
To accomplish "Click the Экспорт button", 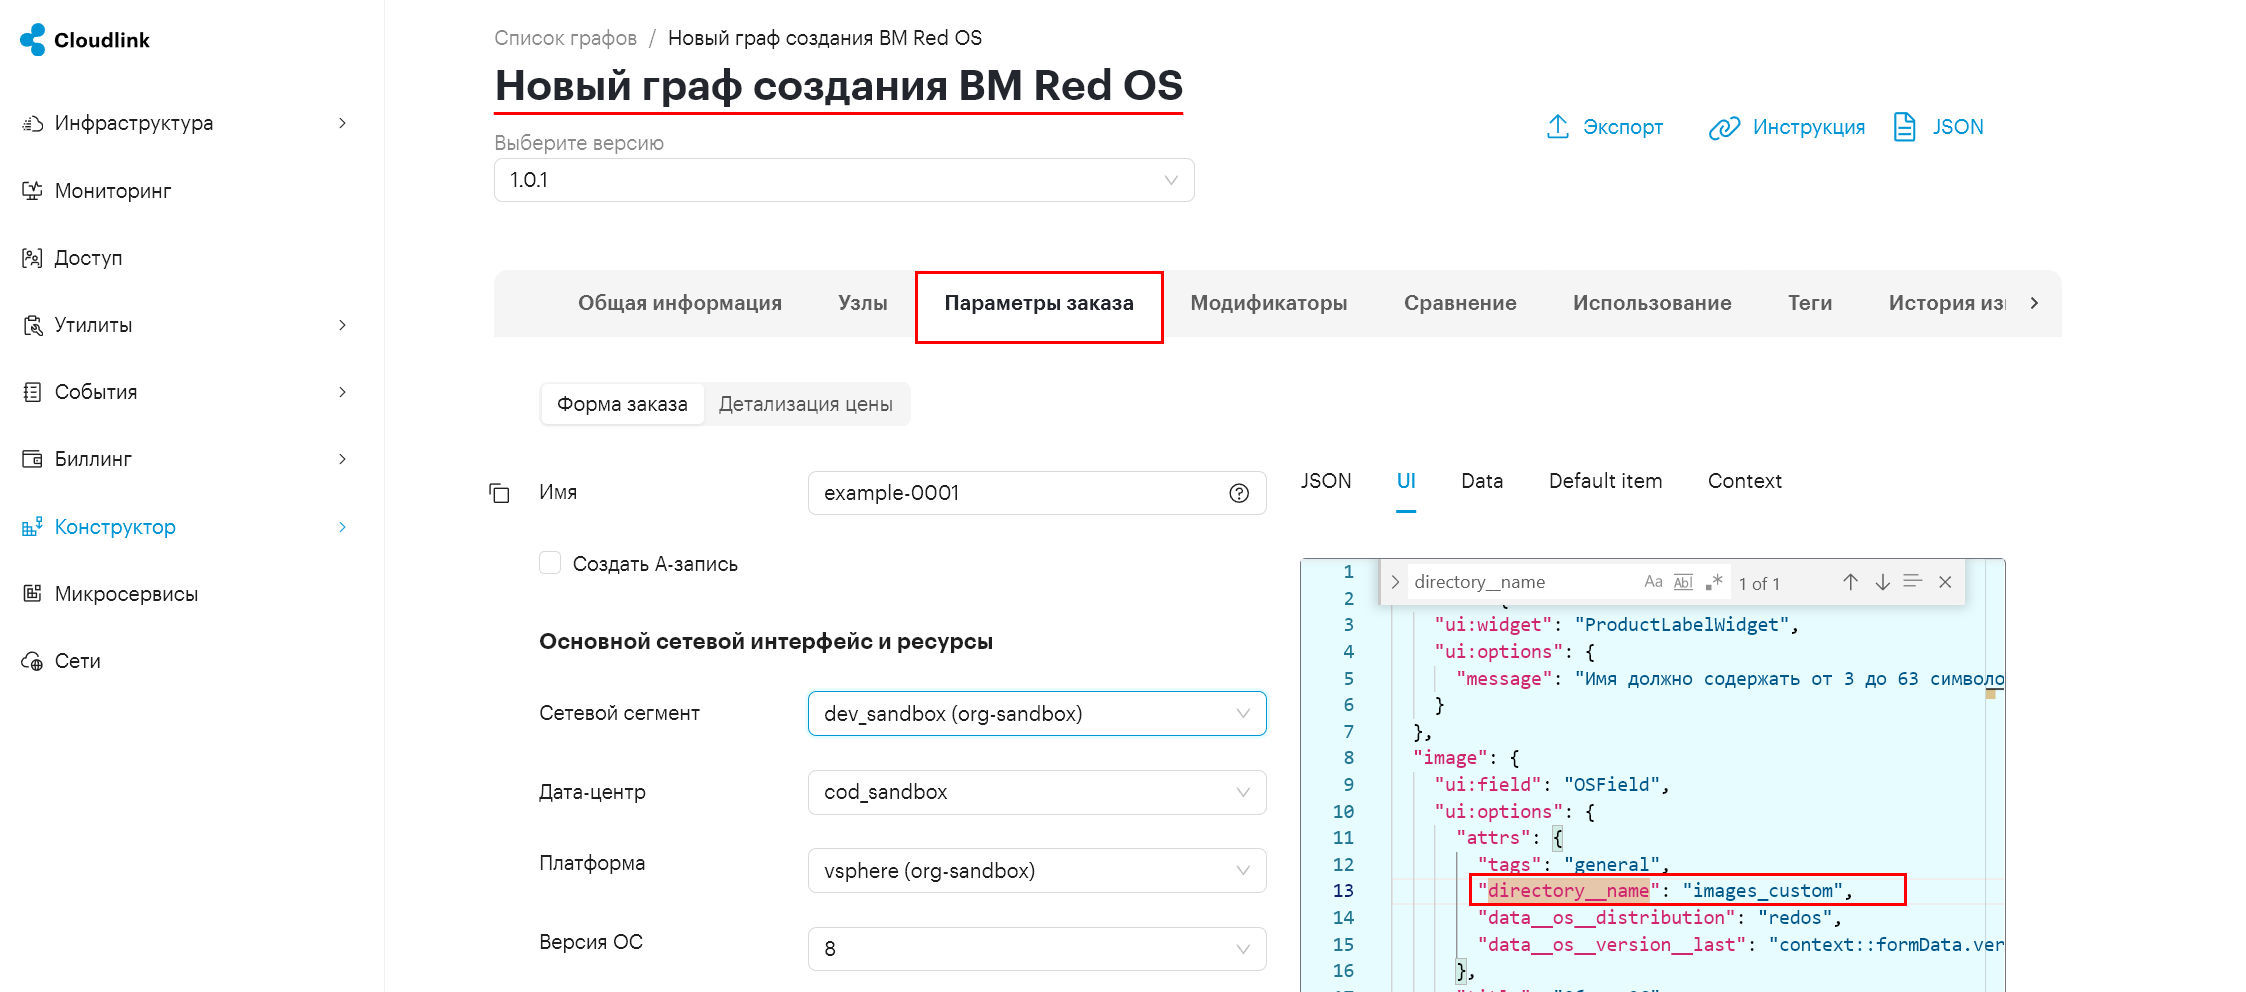I will 1605,127.
